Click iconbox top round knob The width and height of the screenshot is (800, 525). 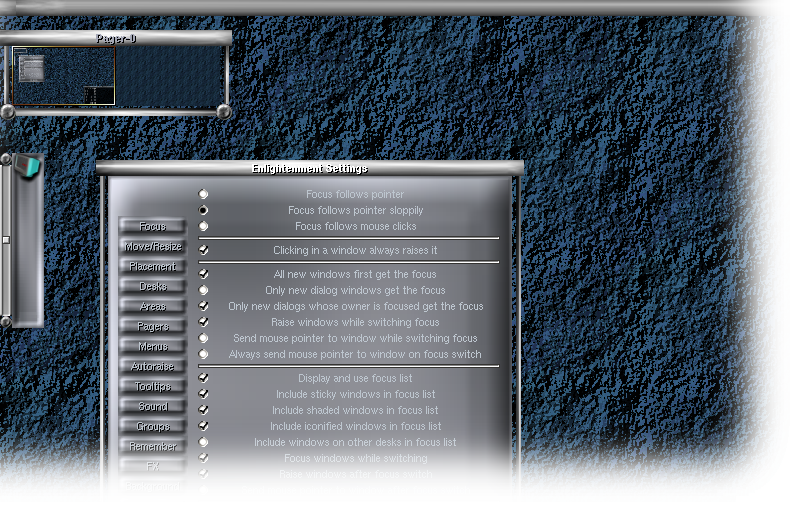[6, 159]
